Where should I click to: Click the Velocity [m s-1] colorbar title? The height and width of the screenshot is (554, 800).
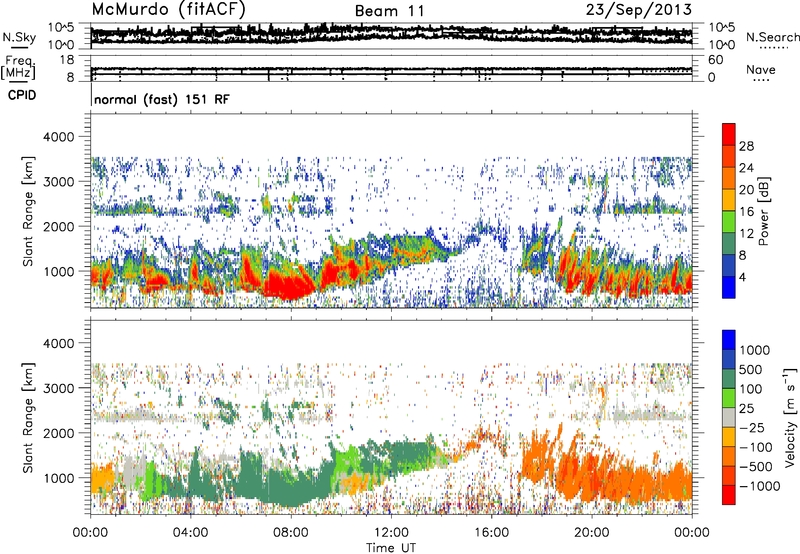click(790, 417)
